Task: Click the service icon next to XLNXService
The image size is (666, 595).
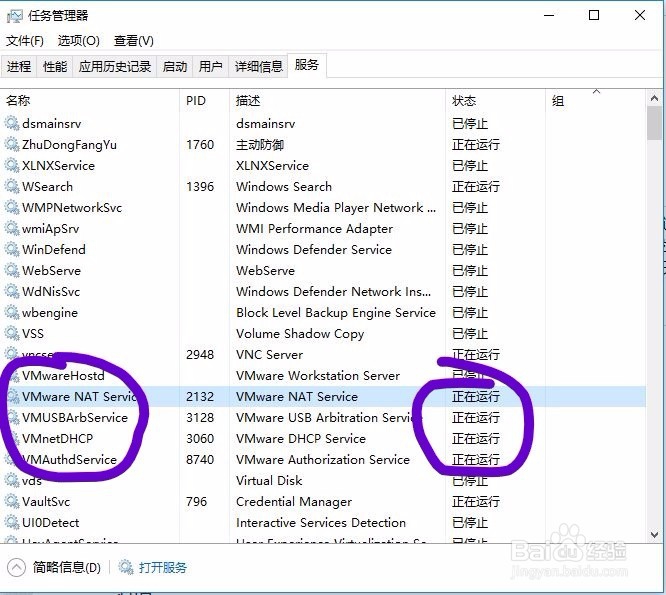Action: [x=12, y=165]
